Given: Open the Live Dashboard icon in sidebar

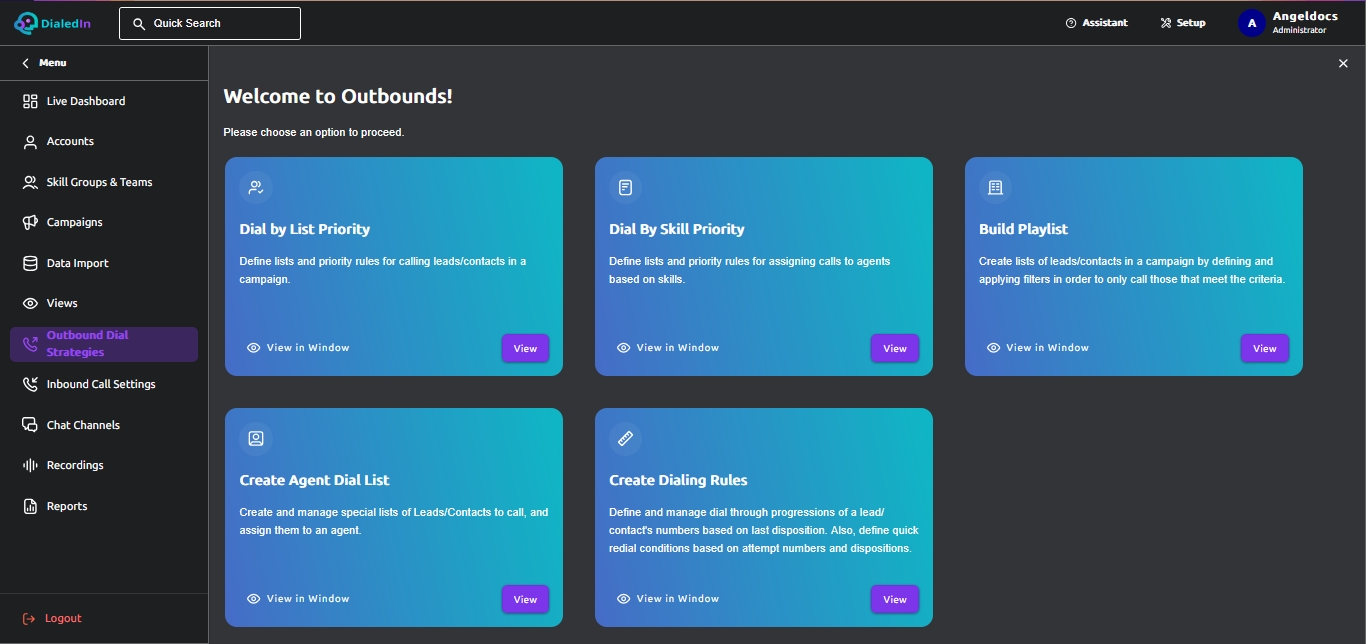Looking at the screenshot, I should (30, 101).
